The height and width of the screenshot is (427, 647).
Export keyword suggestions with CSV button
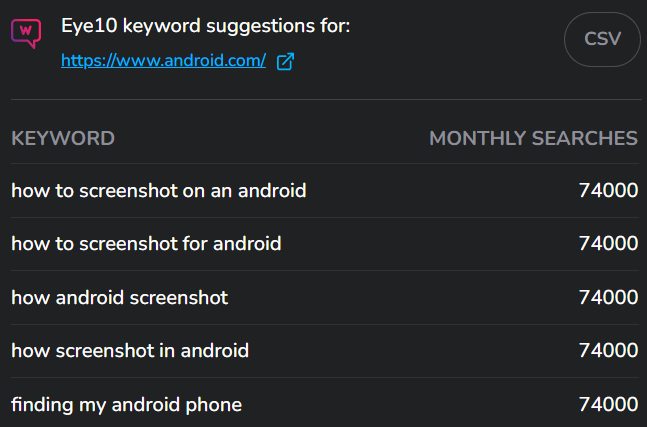[602, 39]
